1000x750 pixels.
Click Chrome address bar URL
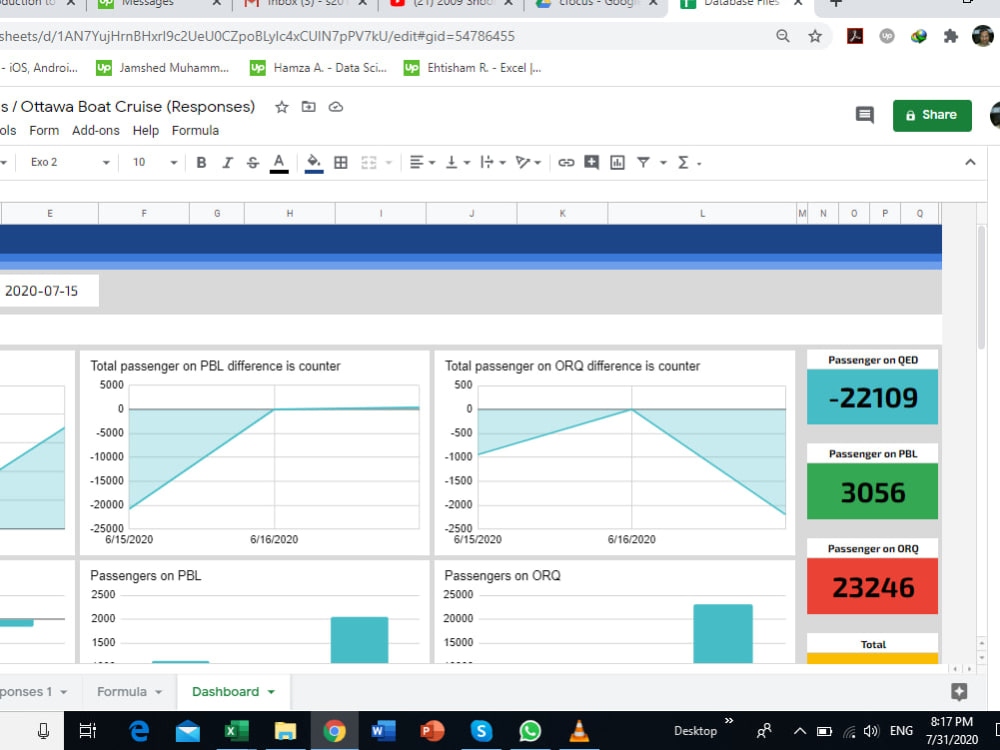257,36
